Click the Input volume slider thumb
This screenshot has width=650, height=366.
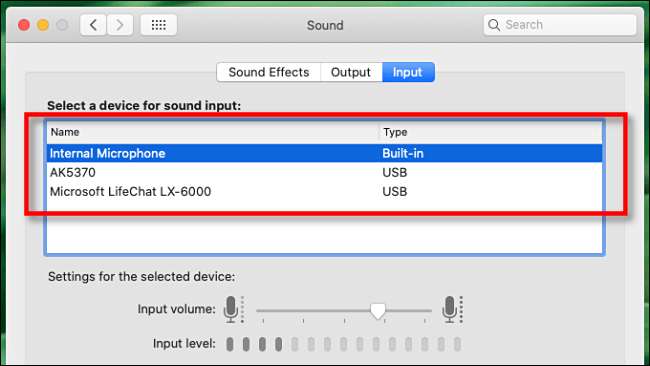pyautogui.click(x=378, y=311)
